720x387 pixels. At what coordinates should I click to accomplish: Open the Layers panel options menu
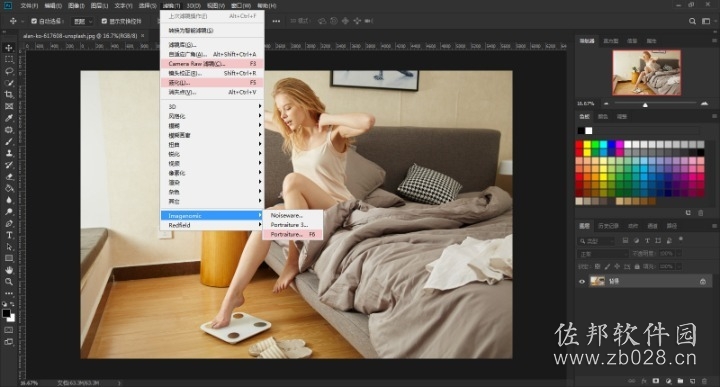point(714,226)
